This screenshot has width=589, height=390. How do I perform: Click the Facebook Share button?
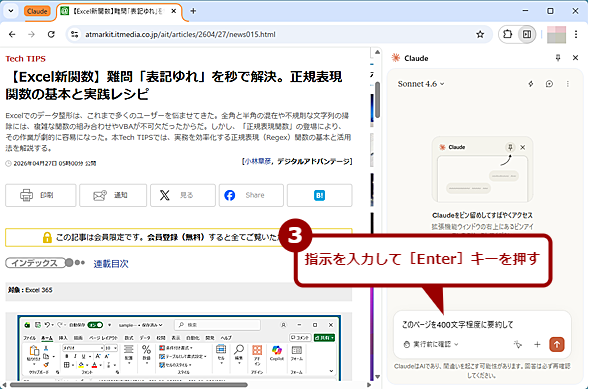251,195
